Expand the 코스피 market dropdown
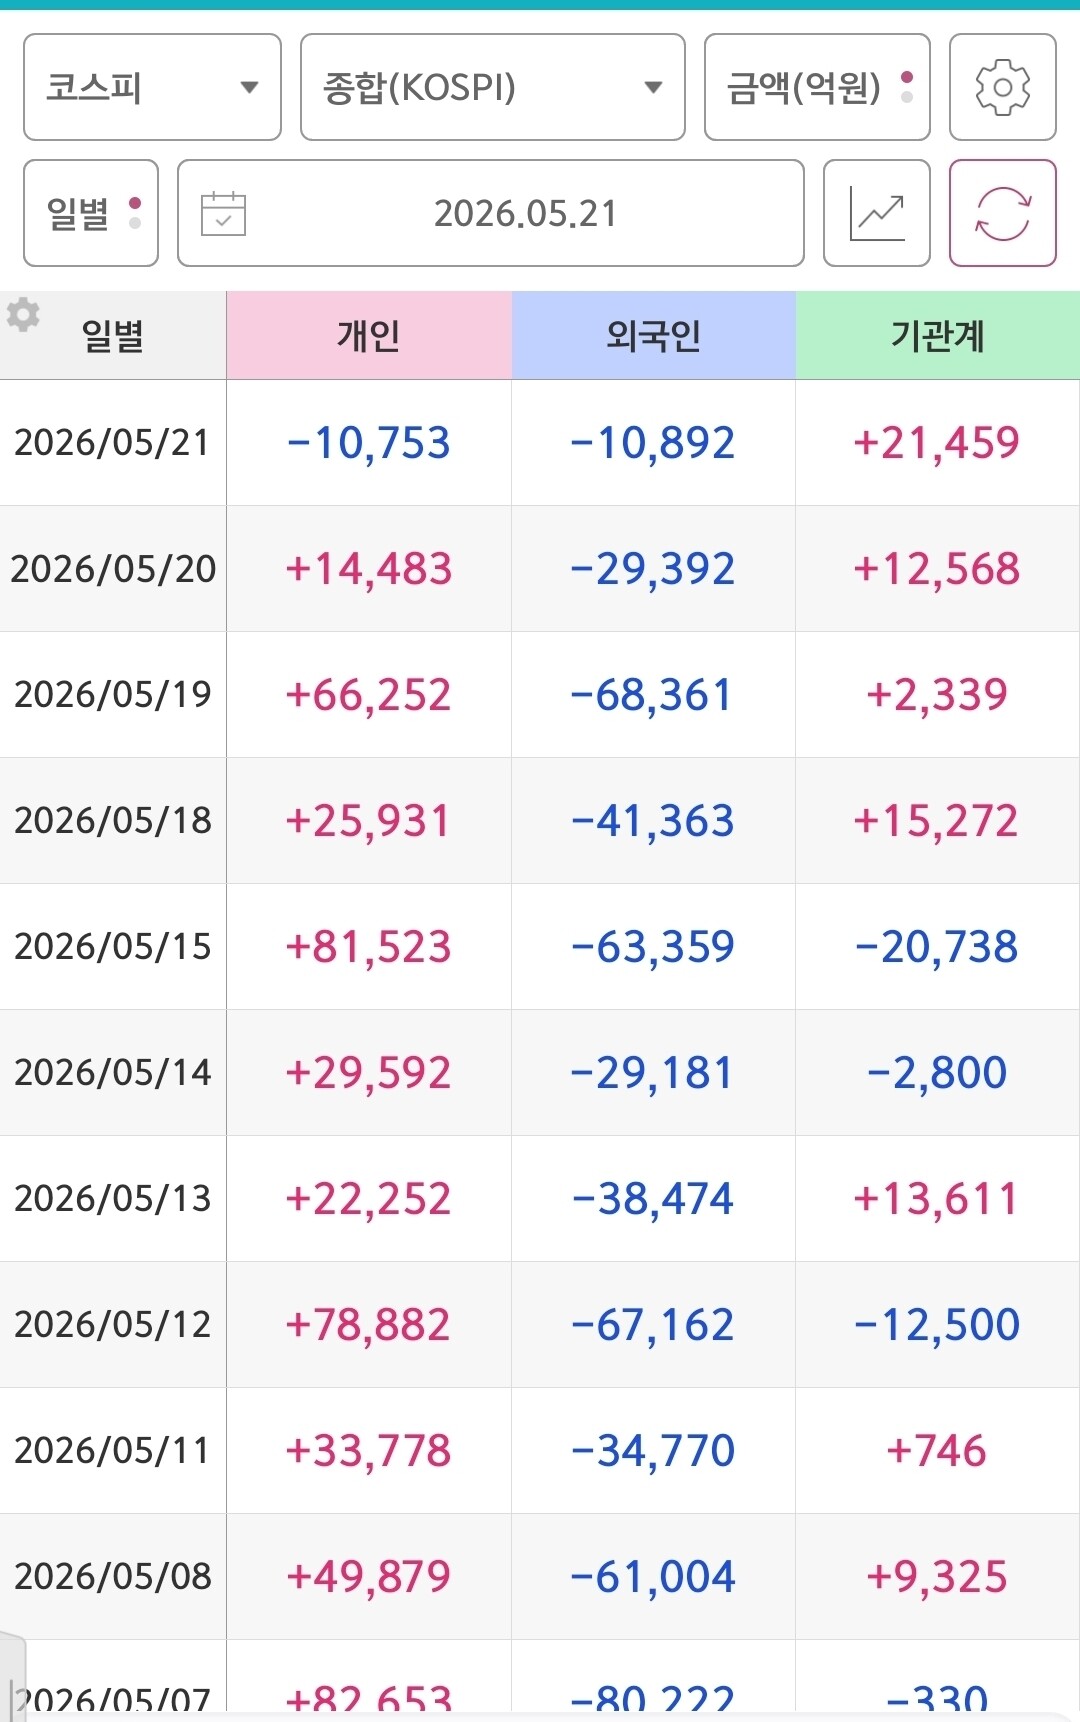The height and width of the screenshot is (1722, 1080). click(152, 87)
